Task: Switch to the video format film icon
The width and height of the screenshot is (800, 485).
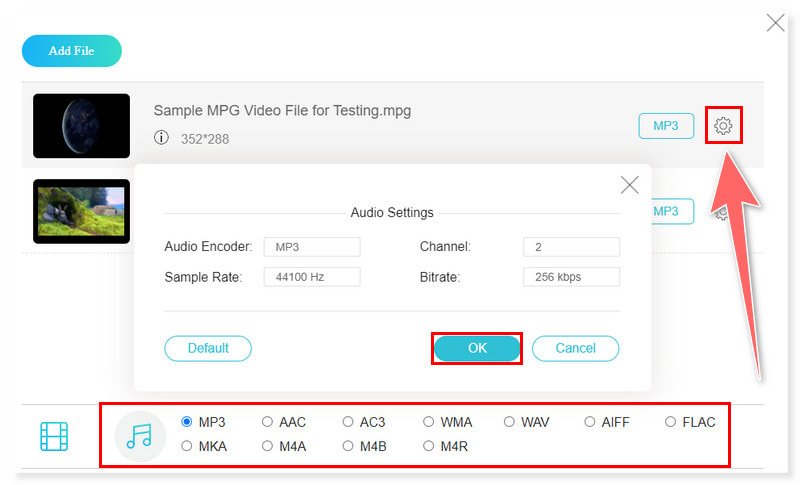Action: tap(54, 437)
